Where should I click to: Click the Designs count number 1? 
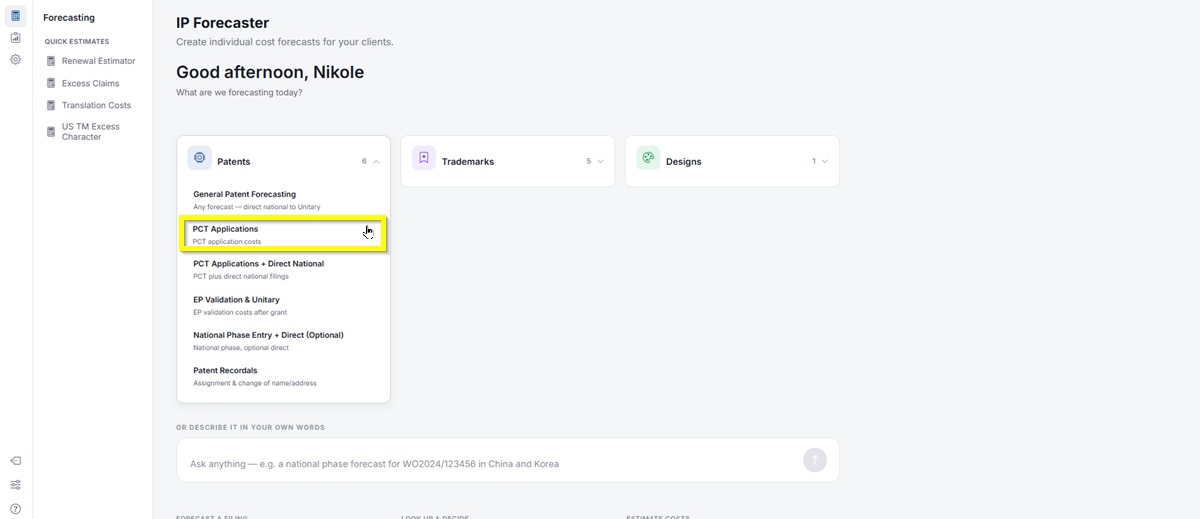point(814,161)
